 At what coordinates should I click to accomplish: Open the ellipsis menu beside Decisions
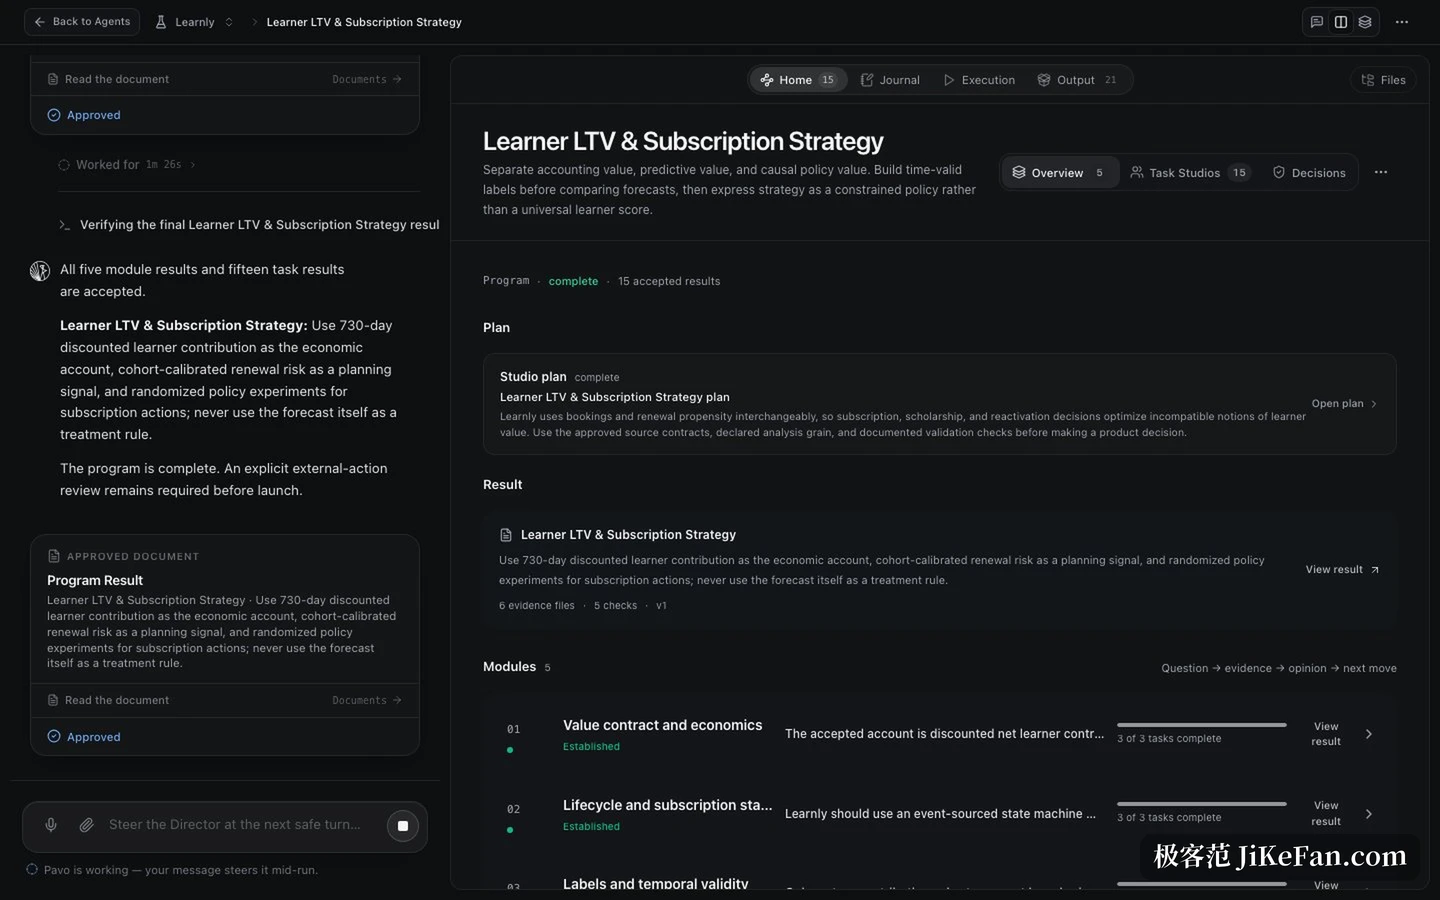1381,173
